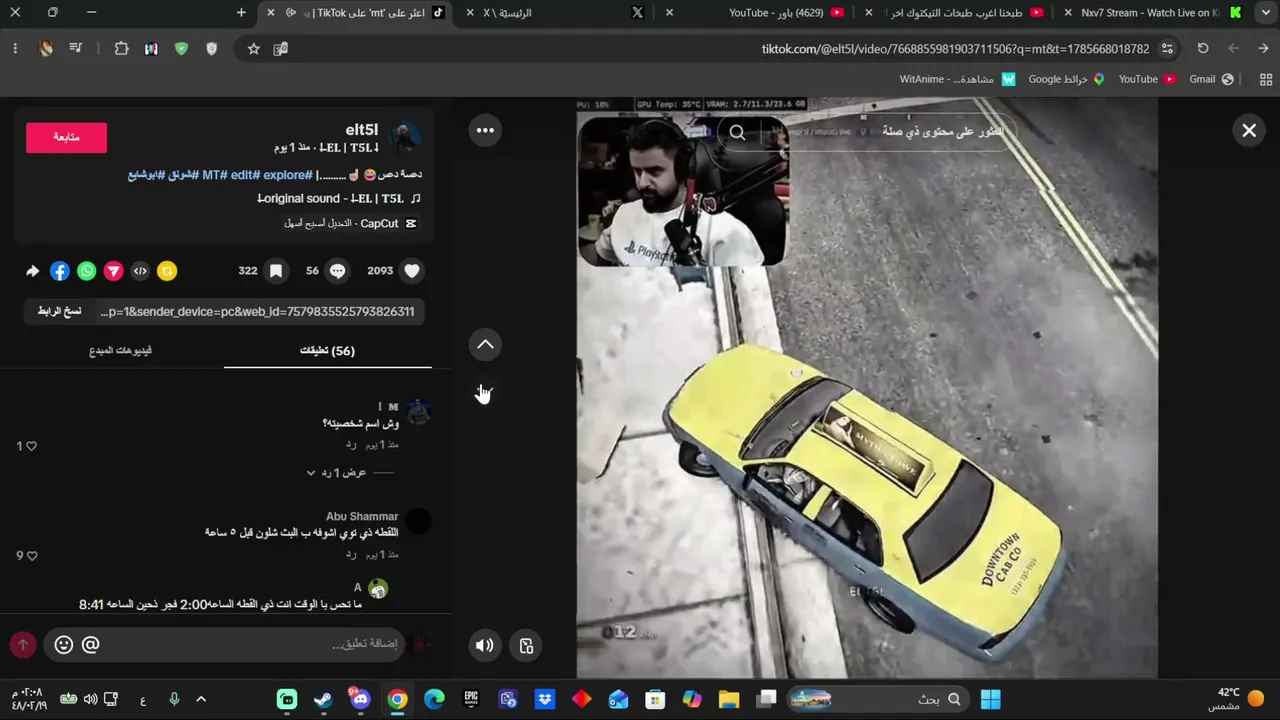Click the Windows taskbar search box
Image resolution: width=1280 pixels, height=720 pixels.
(x=877, y=699)
